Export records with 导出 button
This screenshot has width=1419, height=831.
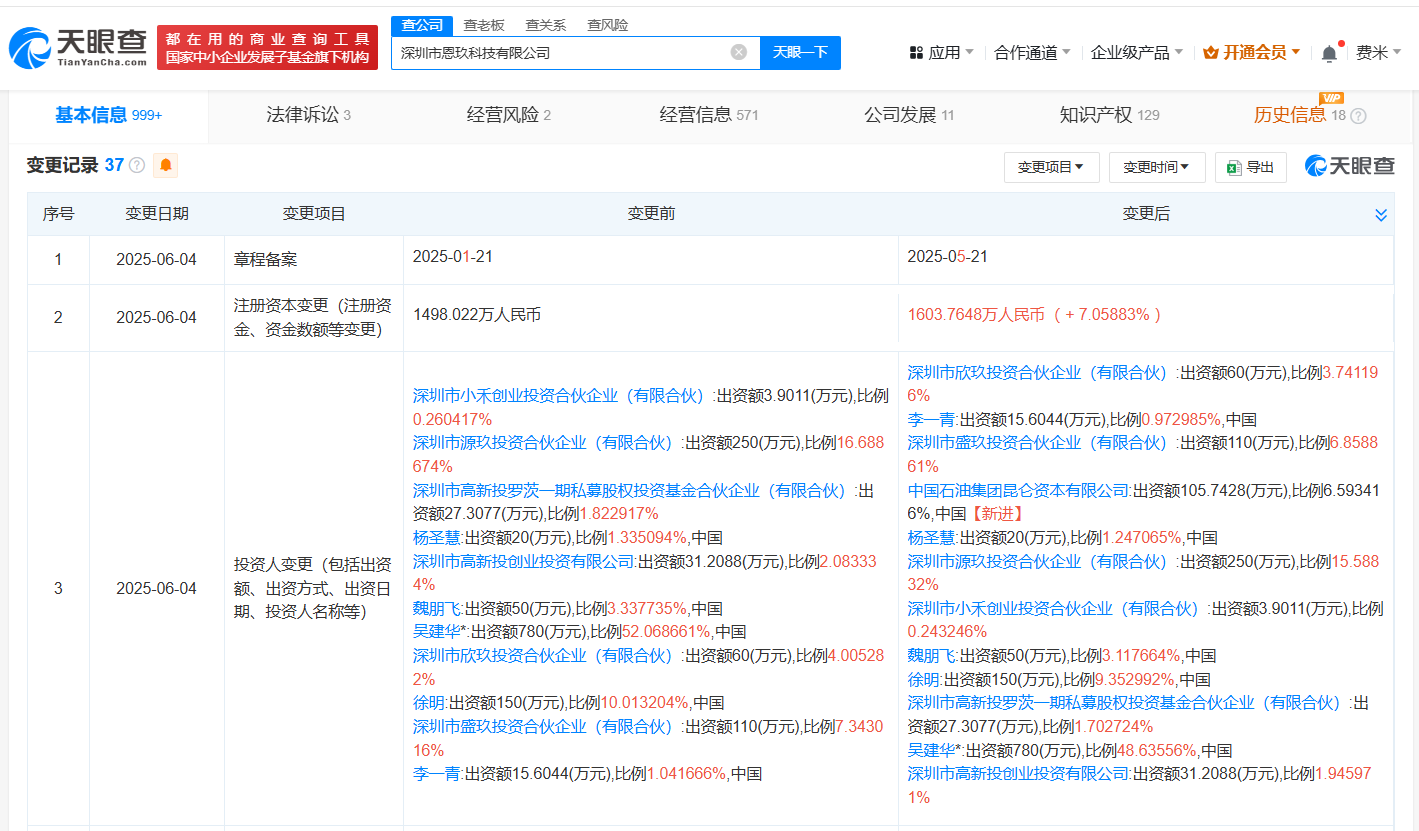pyautogui.click(x=1250, y=167)
